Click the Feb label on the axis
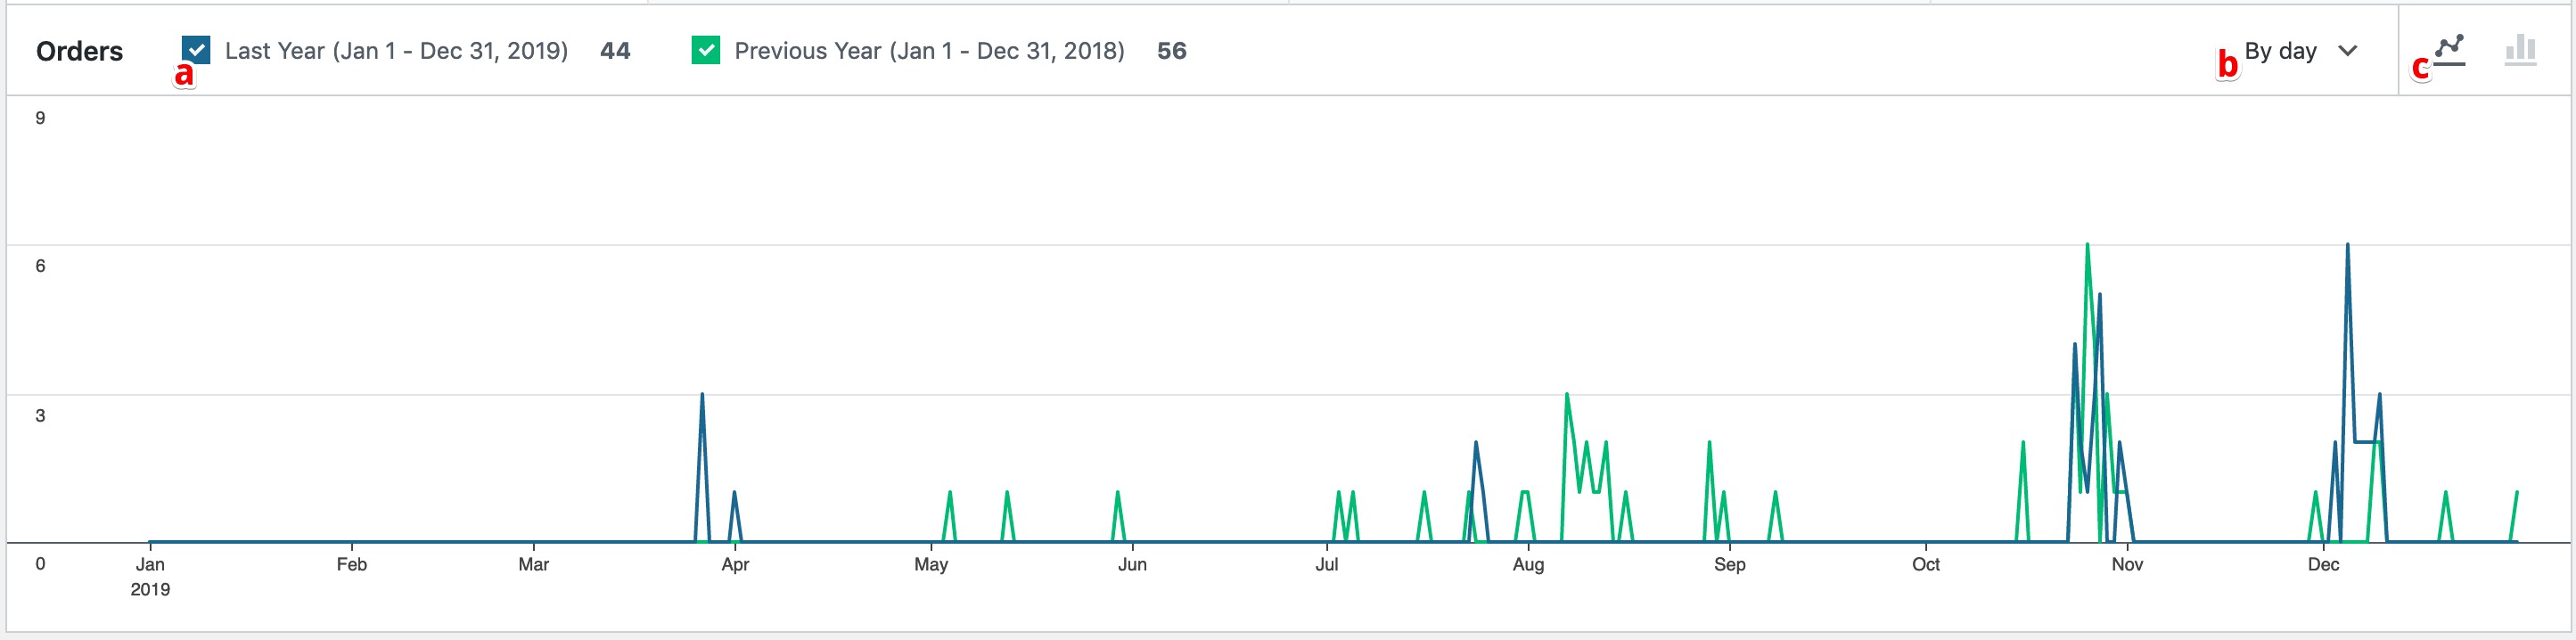 (x=351, y=565)
